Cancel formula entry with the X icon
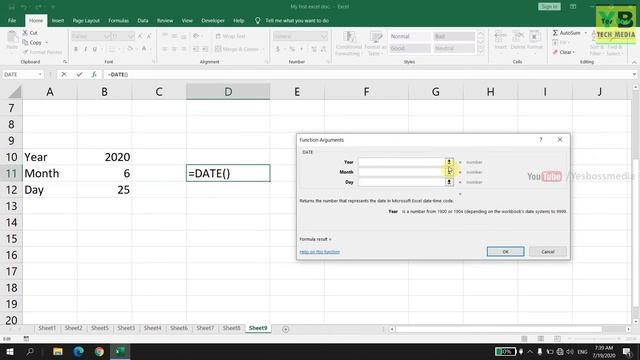 [x=64, y=74]
